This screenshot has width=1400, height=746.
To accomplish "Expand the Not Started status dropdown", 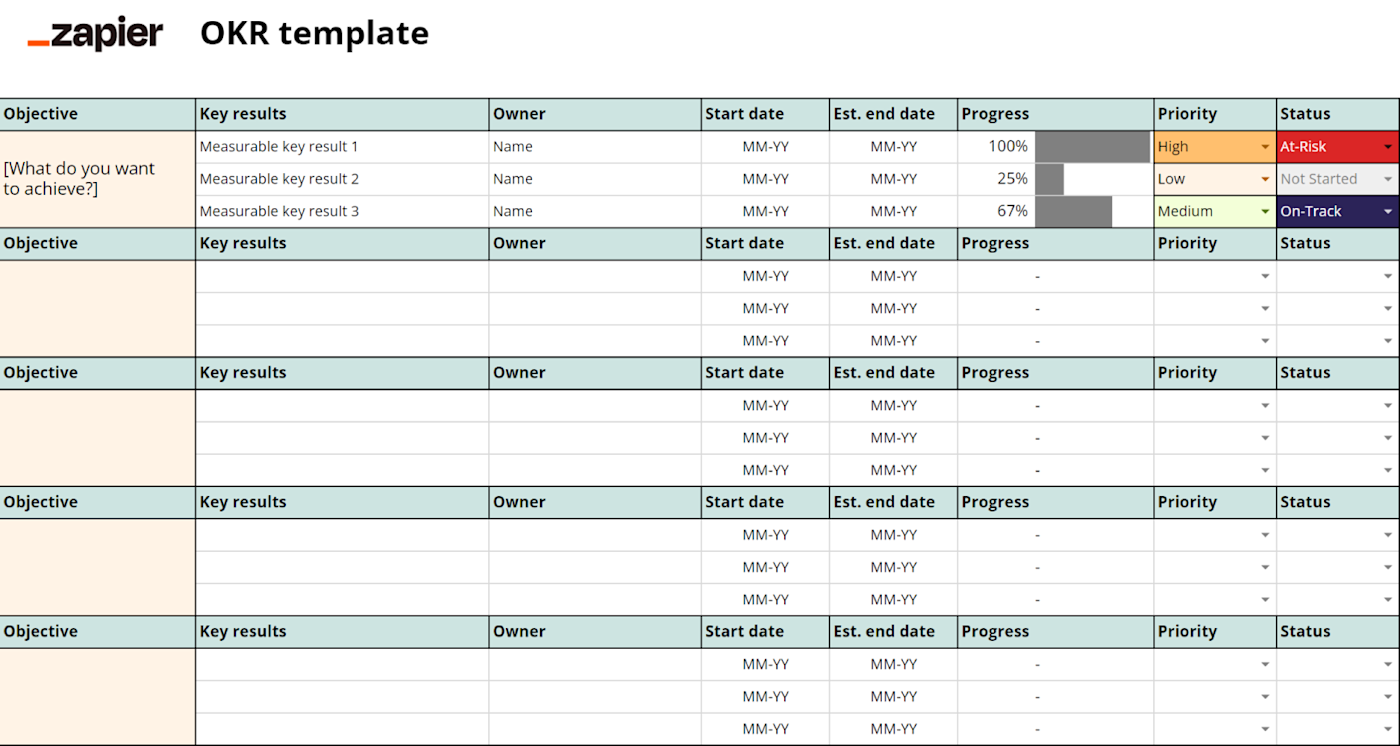I will [x=1388, y=180].
